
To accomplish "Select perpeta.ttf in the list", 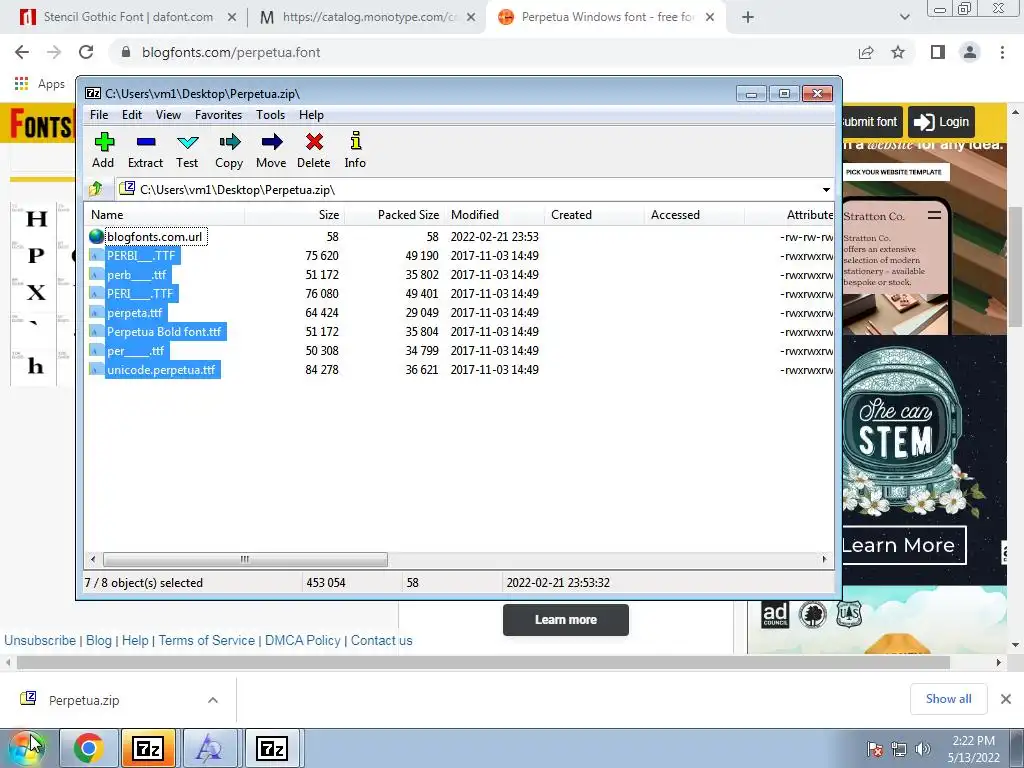I will click(135, 313).
